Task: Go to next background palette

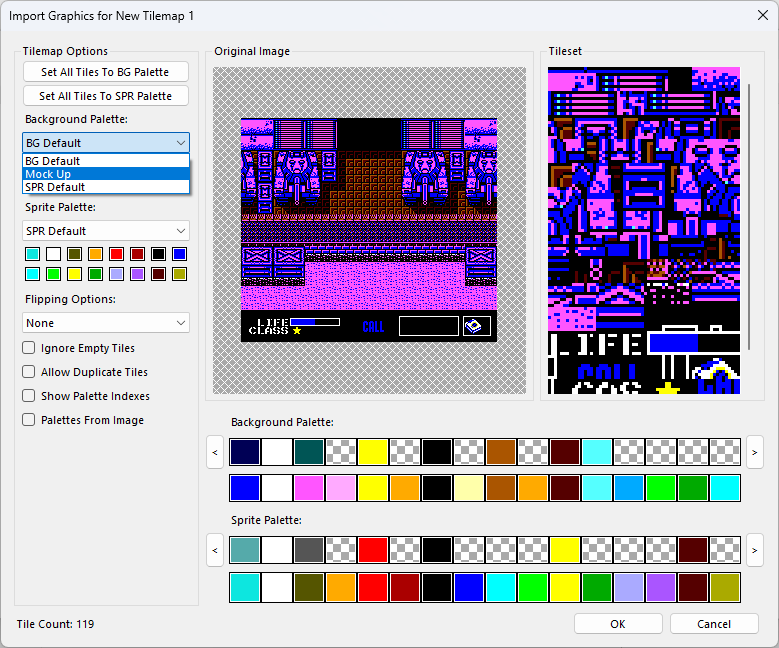Action: (x=755, y=452)
